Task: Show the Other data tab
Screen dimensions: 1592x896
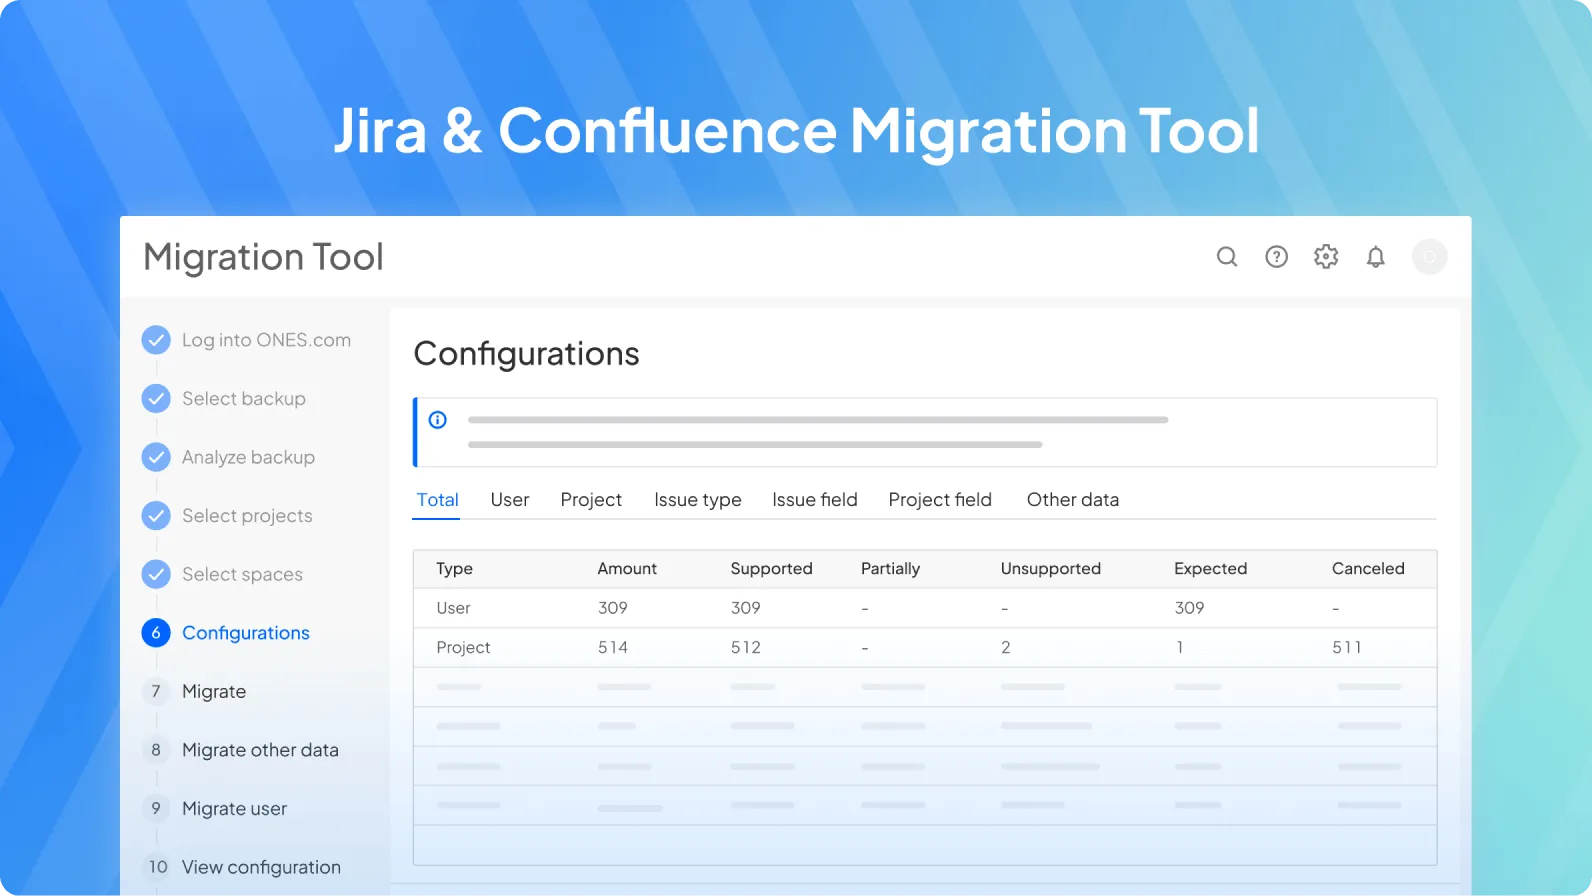Action: point(1072,500)
